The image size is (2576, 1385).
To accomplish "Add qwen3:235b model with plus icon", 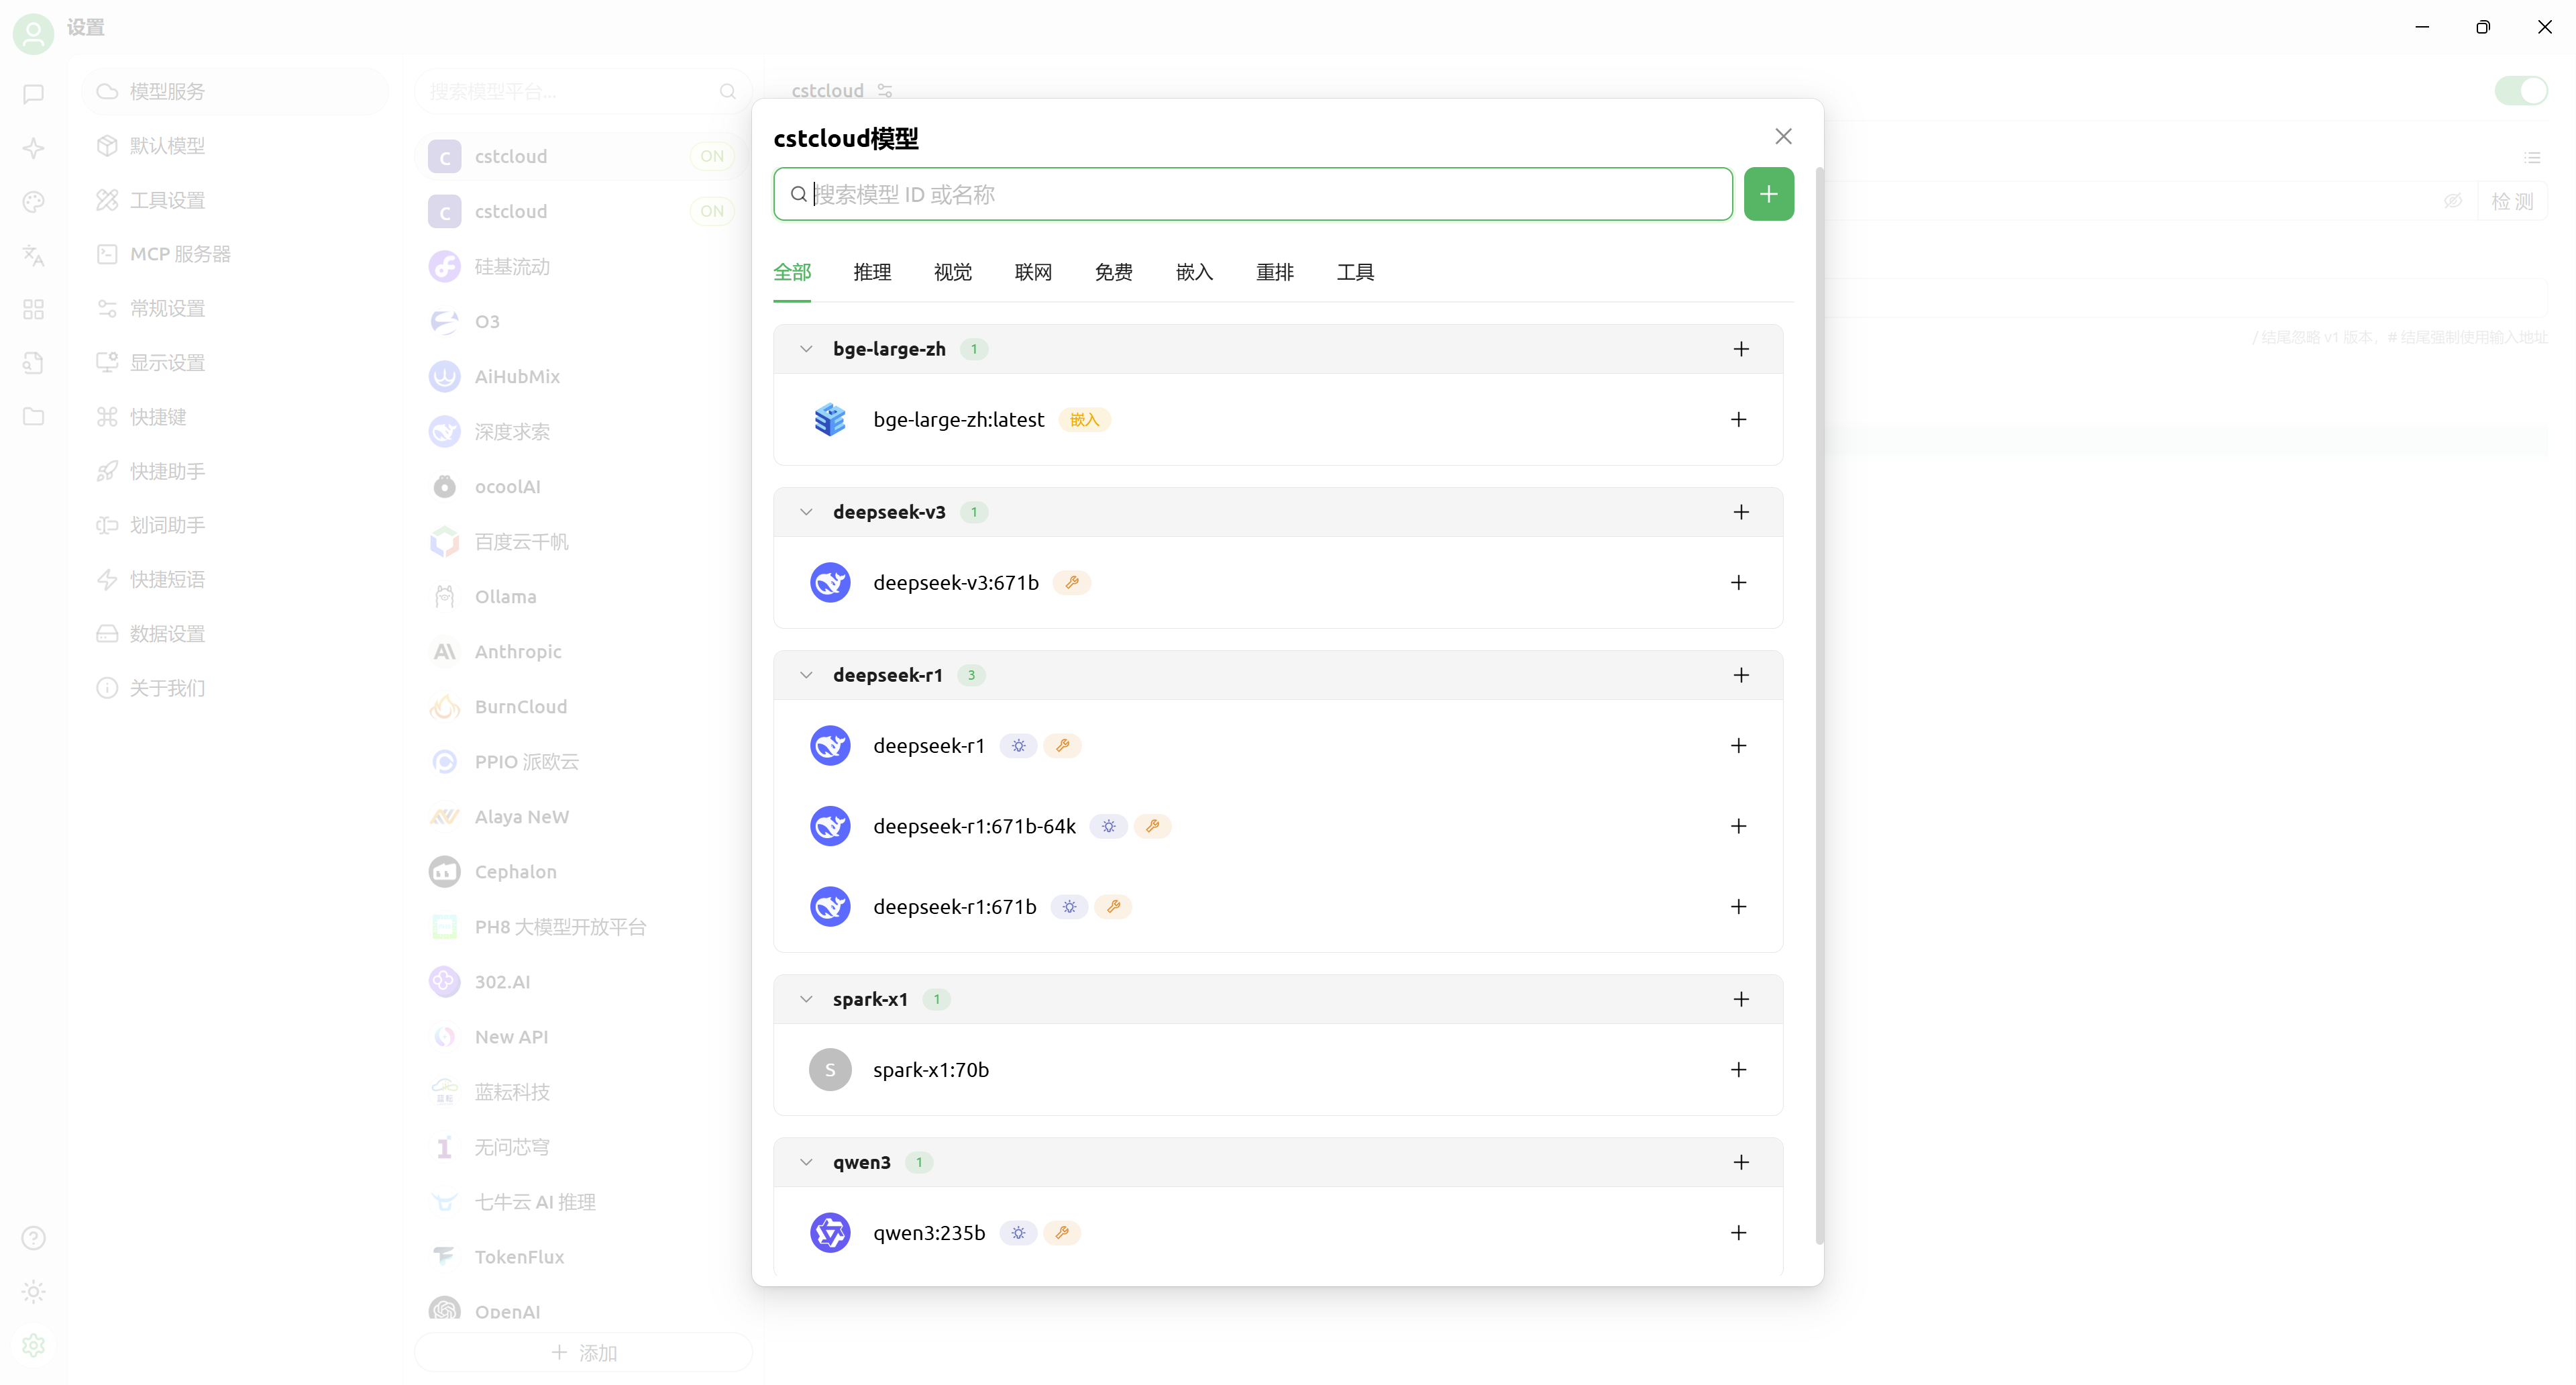I will (x=1738, y=1233).
